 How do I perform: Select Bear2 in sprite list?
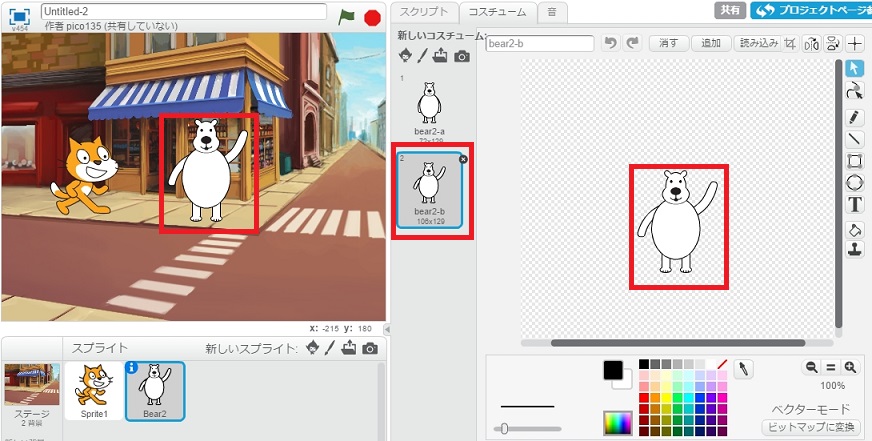click(x=155, y=390)
